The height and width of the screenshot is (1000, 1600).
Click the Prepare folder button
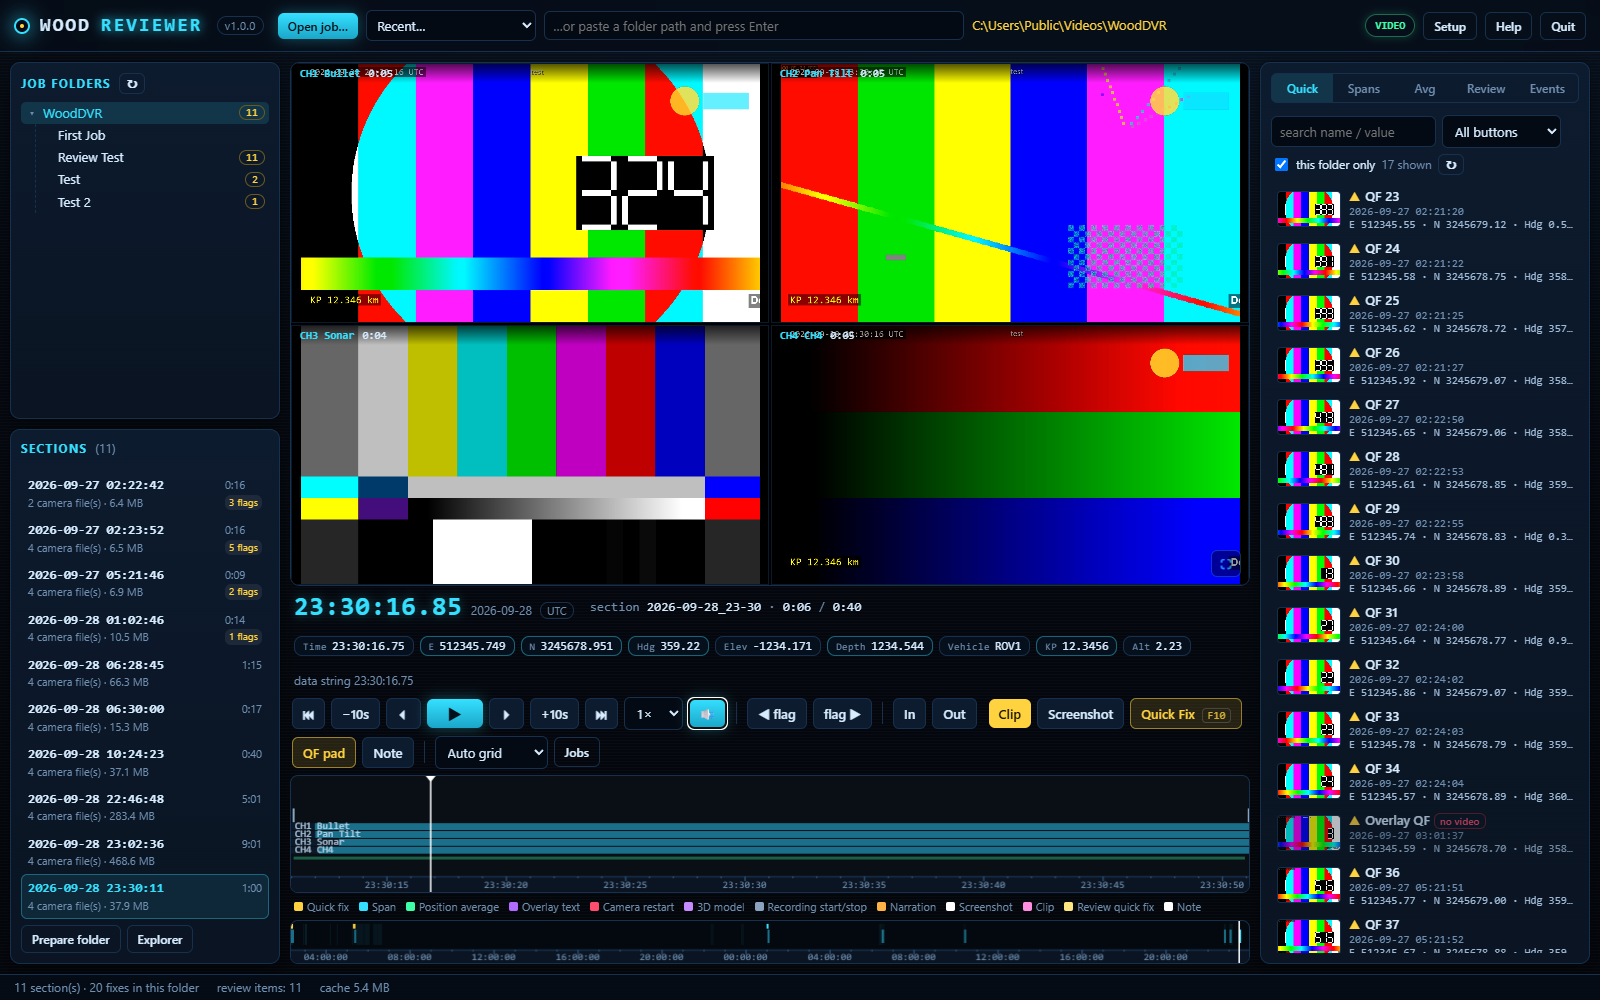point(71,940)
